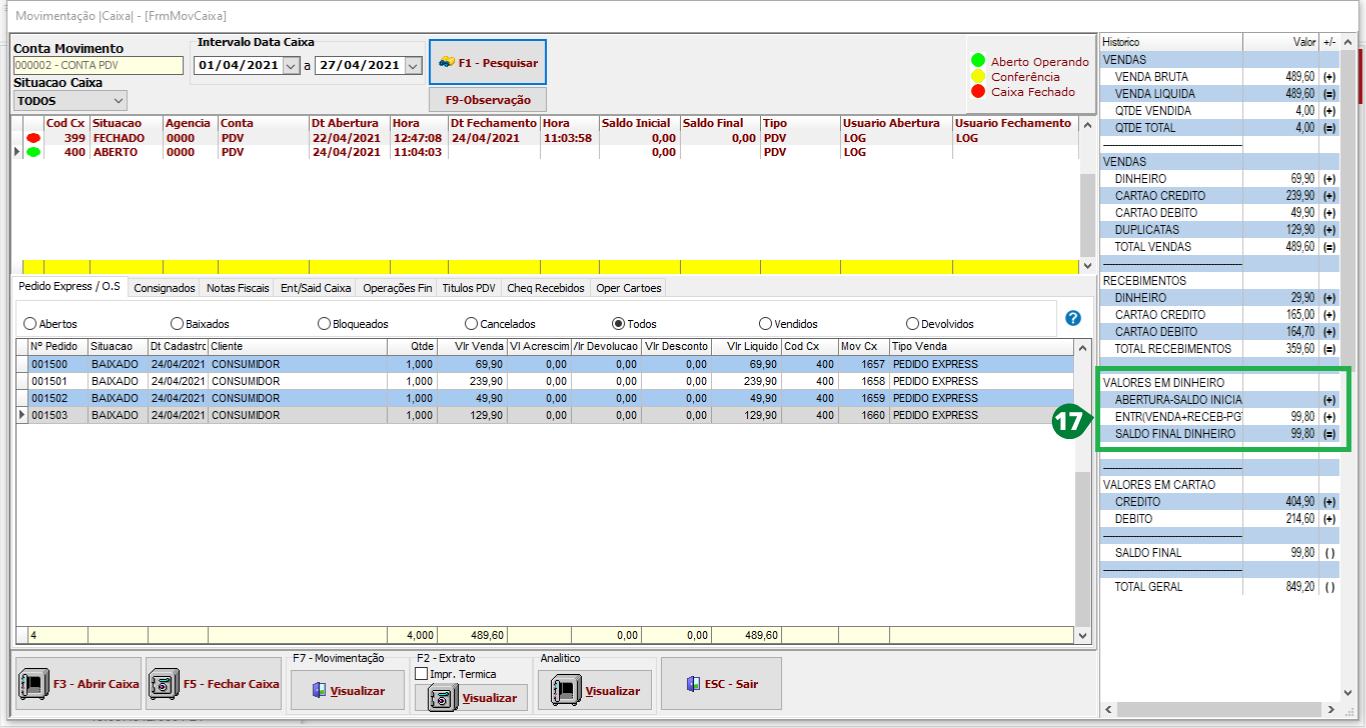1366x728 pixels.
Task: Click the door icon on ESC - Sair
Action: coord(693,684)
